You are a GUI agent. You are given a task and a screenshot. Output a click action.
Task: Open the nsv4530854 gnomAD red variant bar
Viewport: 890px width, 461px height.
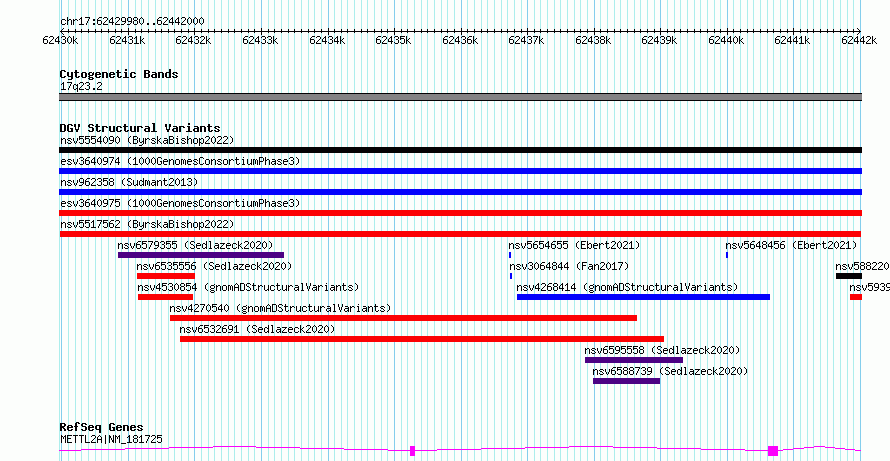click(x=165, y=297)
